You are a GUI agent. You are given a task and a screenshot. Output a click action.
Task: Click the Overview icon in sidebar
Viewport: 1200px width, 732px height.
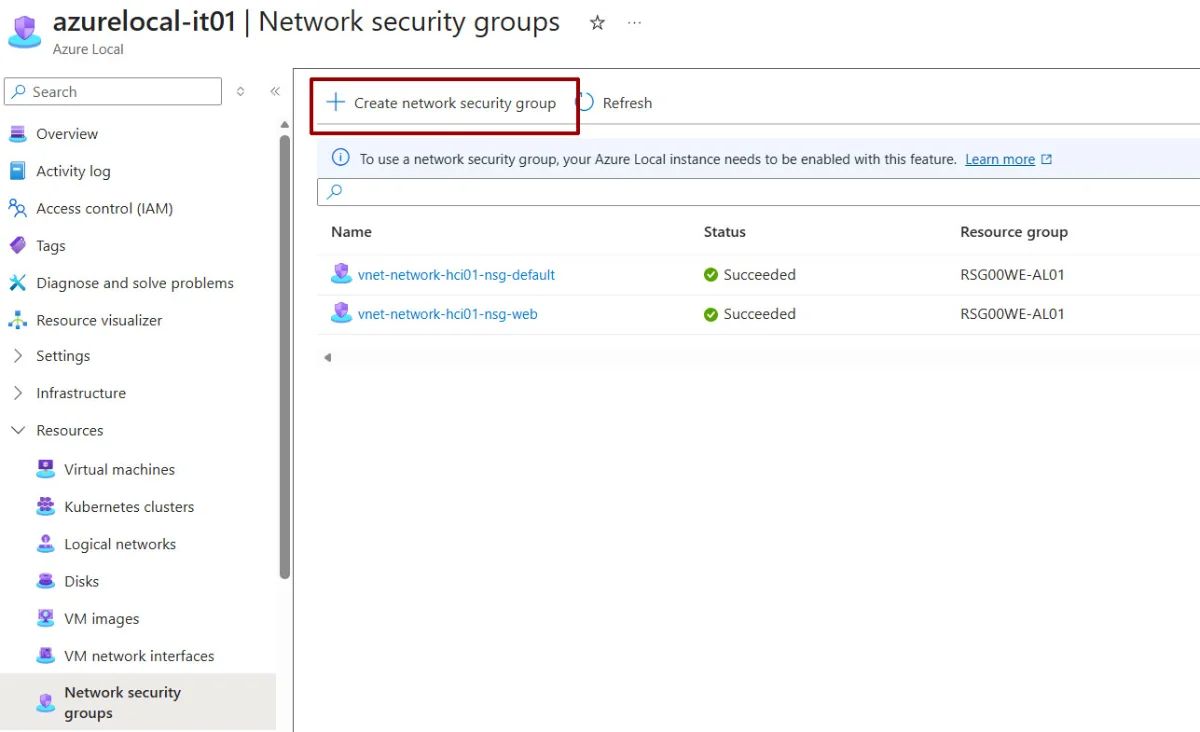pos(17,134)
